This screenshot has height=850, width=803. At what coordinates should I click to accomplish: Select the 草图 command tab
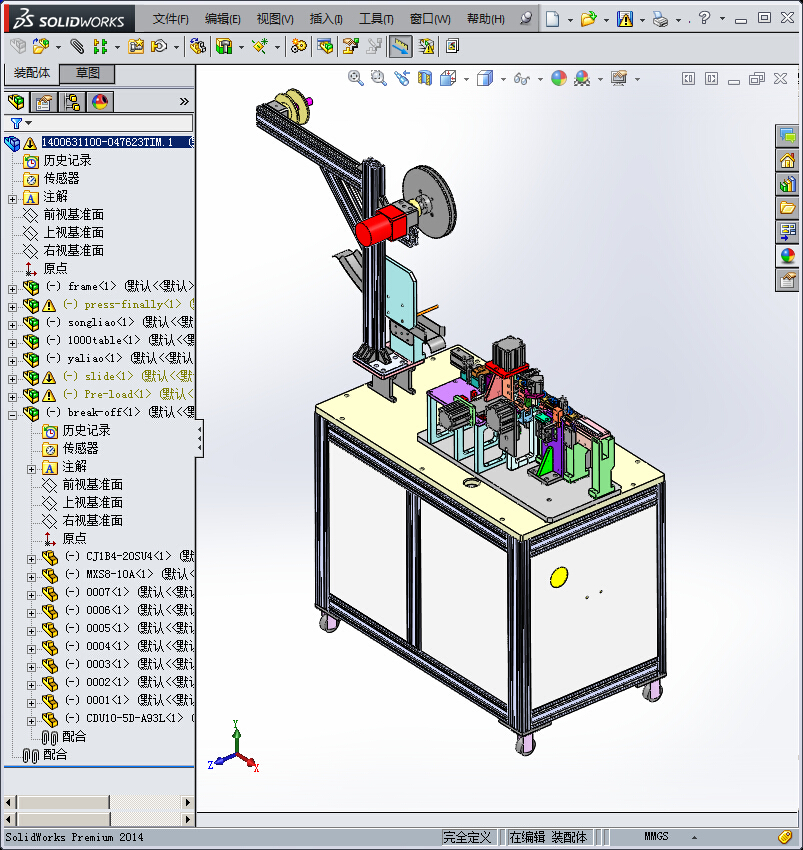87,73
